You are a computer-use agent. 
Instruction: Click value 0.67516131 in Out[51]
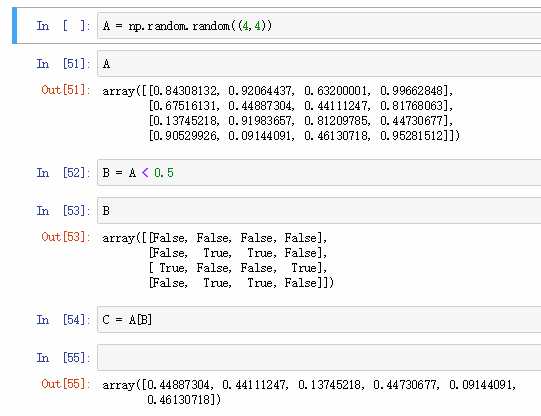tap(185, 106)
